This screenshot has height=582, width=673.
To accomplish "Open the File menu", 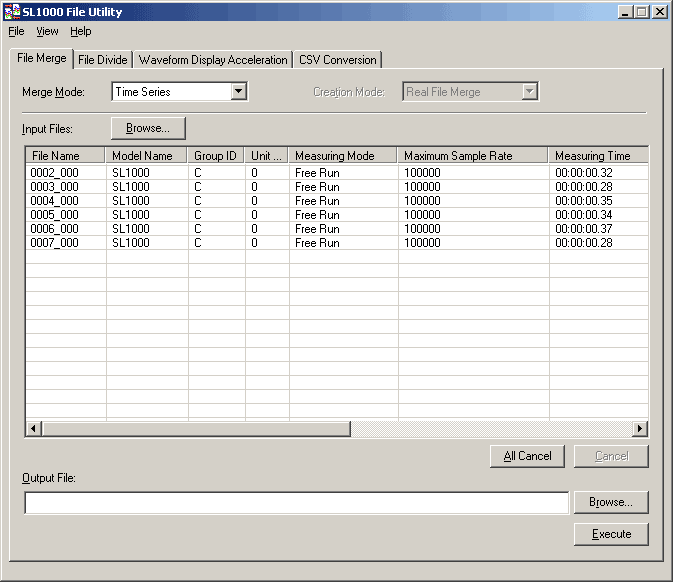I will coord(16,31).
